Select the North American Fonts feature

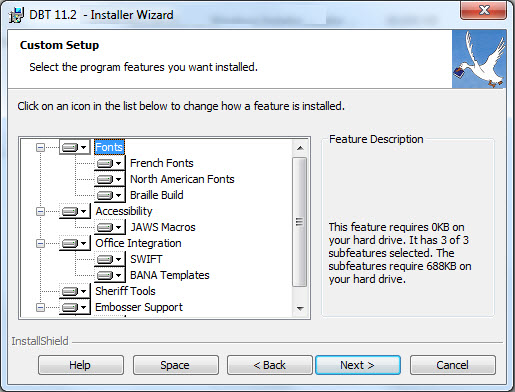[182, 179]
